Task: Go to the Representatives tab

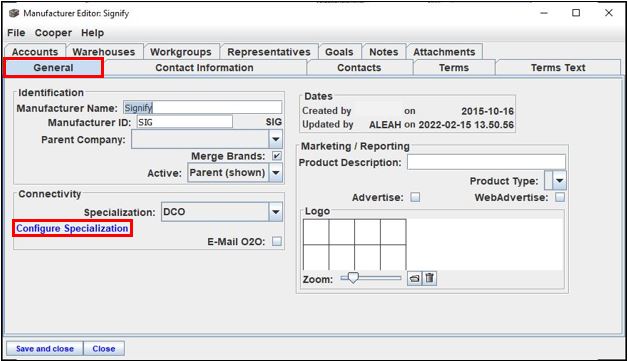Action: click(269, 52)
